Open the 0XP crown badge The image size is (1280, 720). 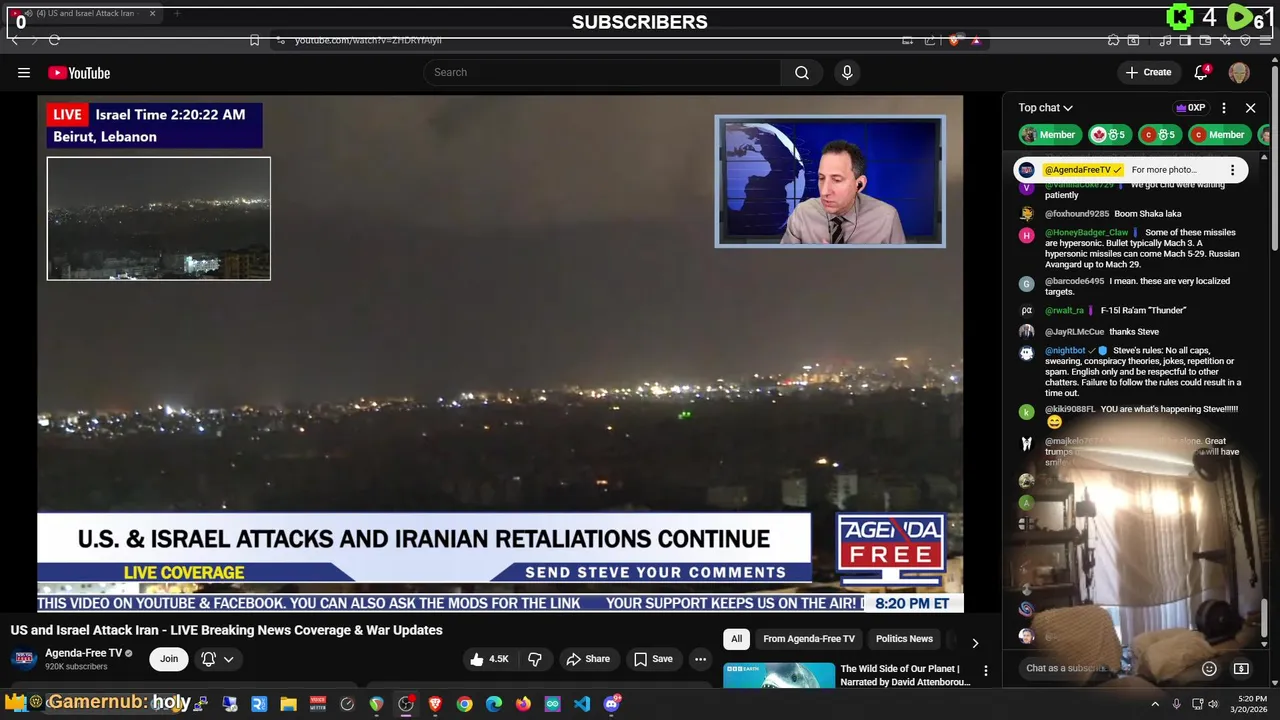click(1190, 107)
